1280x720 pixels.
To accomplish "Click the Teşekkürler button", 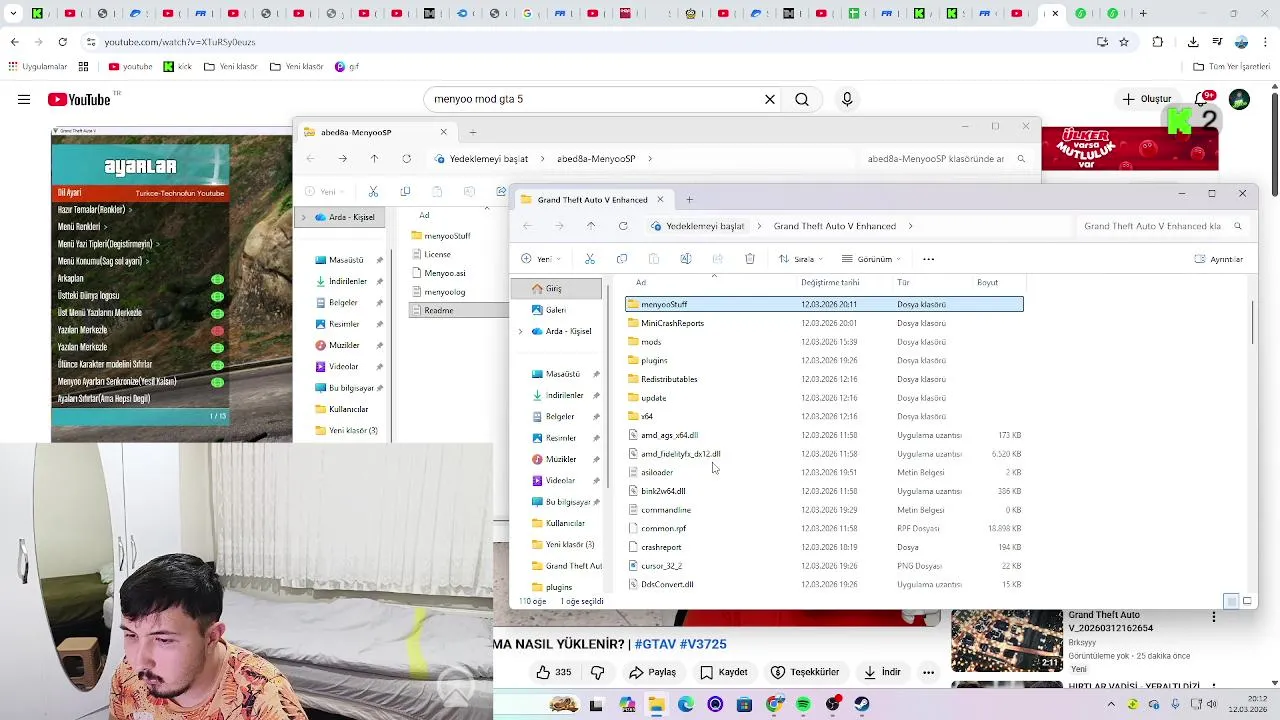I will click(806, 672).
